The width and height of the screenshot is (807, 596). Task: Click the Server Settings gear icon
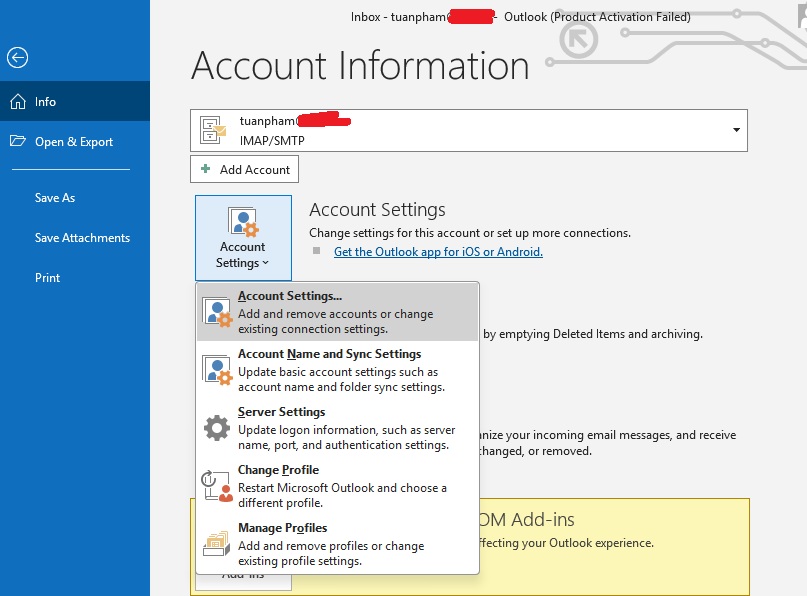coord(217,428)
